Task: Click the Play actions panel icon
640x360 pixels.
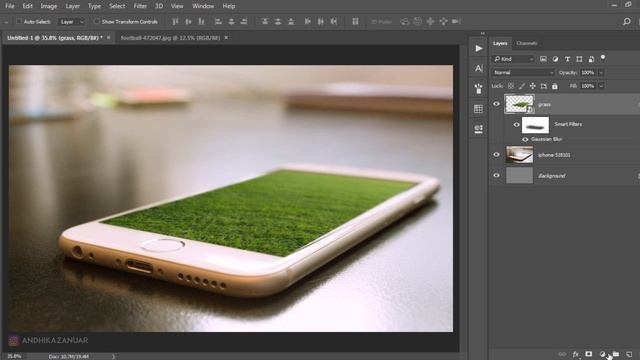Action: point(479,49)
